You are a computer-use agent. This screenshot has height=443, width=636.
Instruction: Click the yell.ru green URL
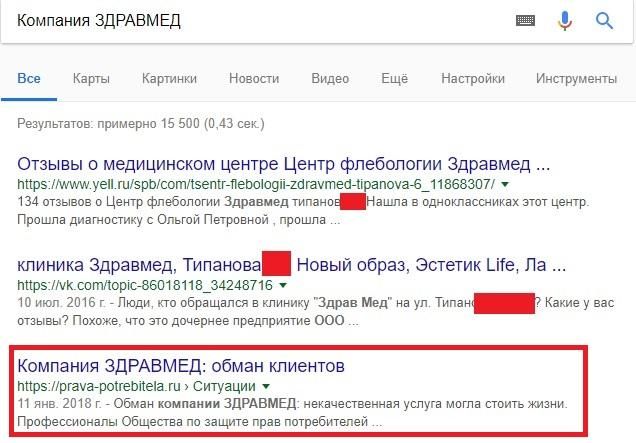click(x=256, y=184)
